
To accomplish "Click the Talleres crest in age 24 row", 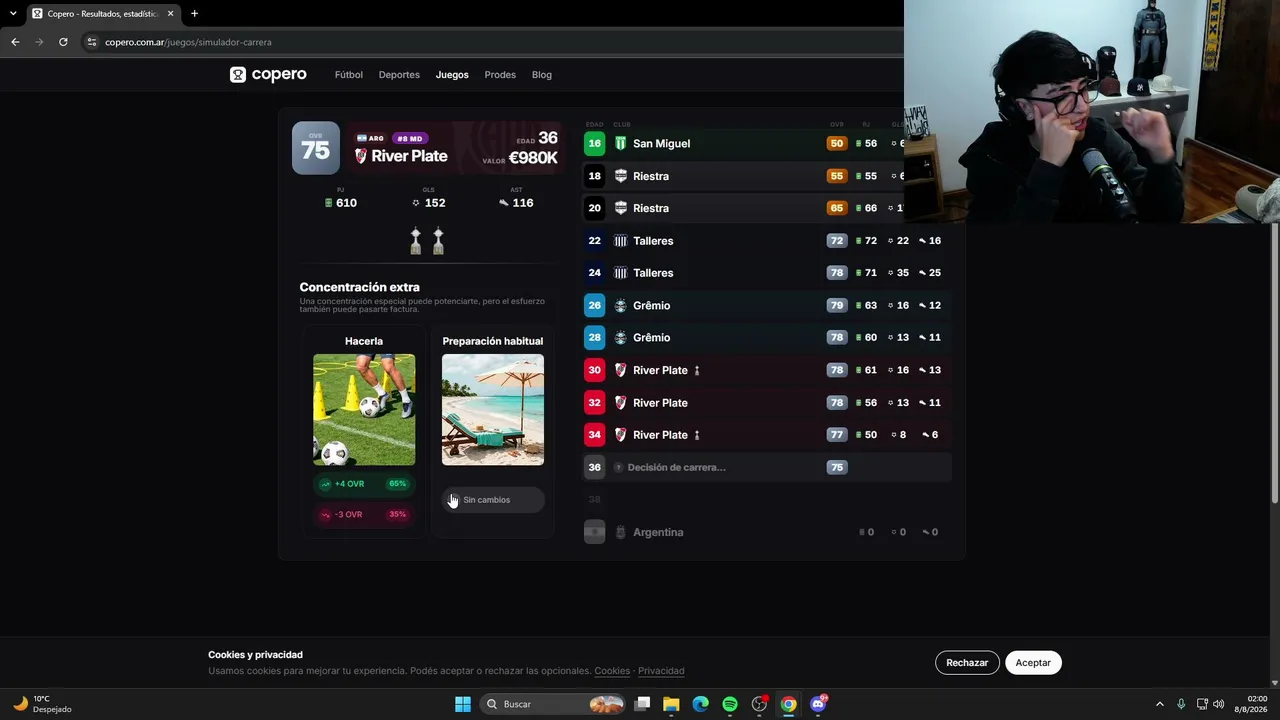I will click(x=620, y=273).
